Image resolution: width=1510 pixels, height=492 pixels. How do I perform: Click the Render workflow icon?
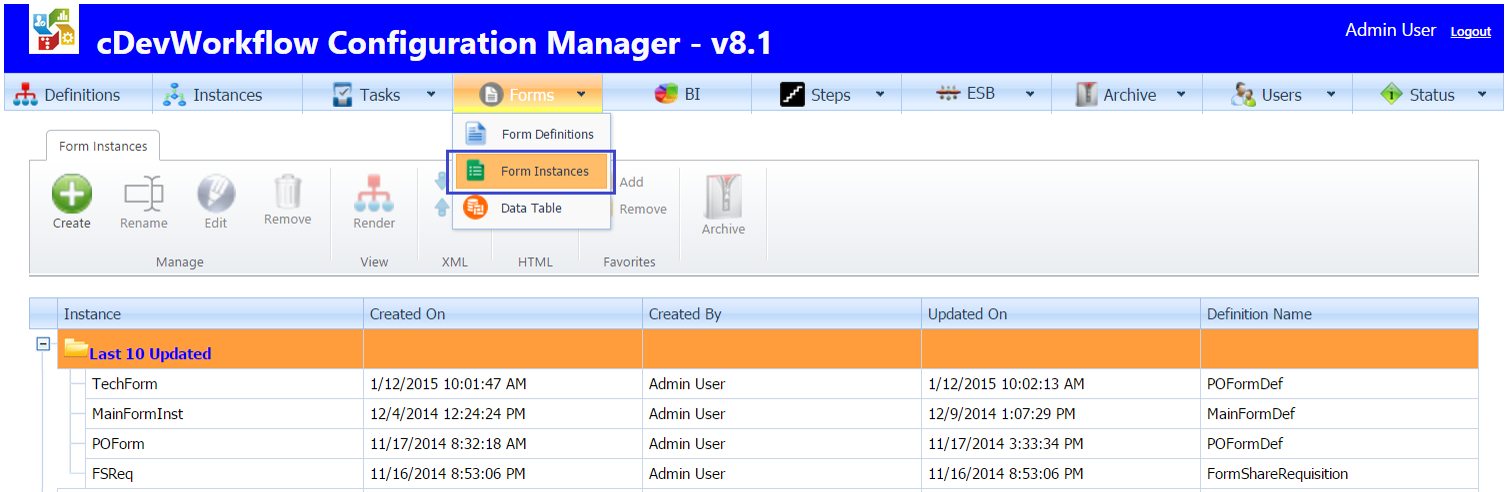click(374, 194)
